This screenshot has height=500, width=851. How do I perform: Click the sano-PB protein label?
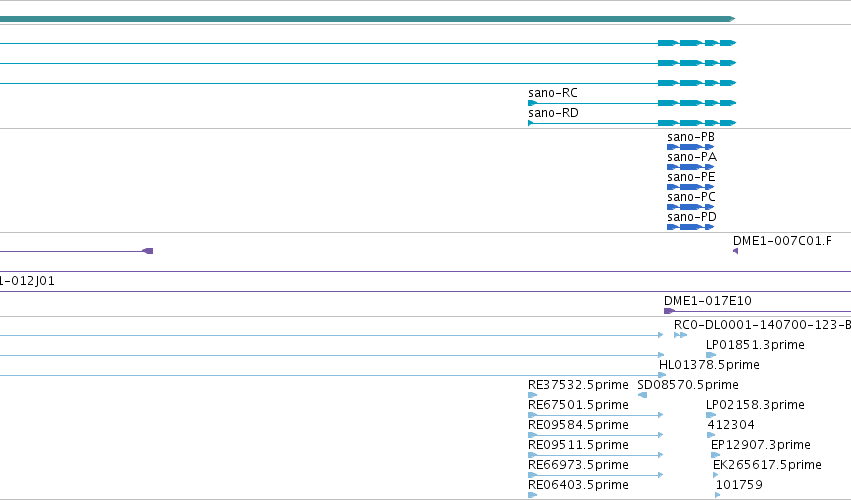click(x=691, y=137)
